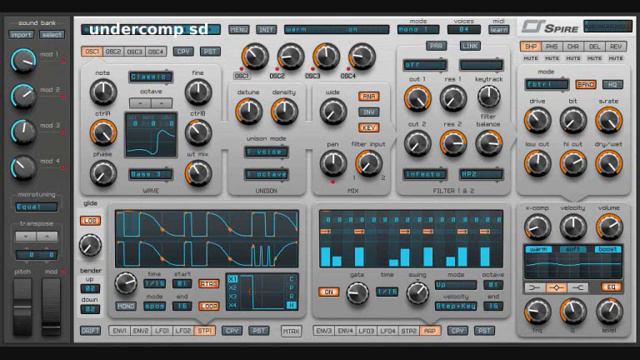The height and width of the screenshot is (360, 640).
Task: Switch to the LFO3 tab
Action: [x=366, y=331]
